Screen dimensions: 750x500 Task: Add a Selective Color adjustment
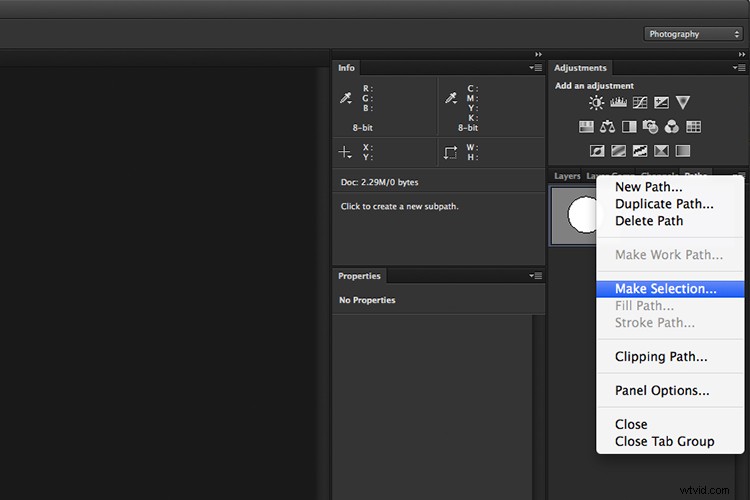pyautogui.click(x=661, y=151)
